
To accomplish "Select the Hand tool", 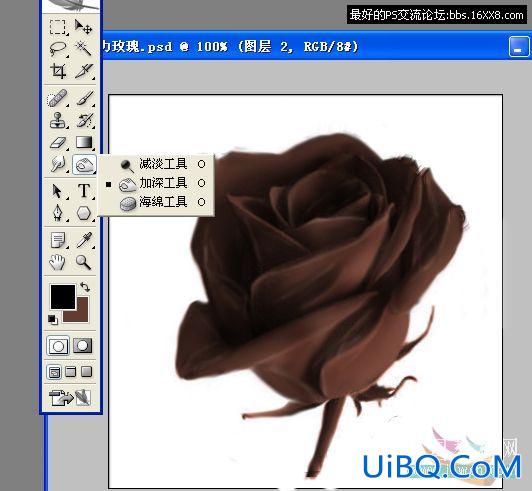I will (57, 262).
